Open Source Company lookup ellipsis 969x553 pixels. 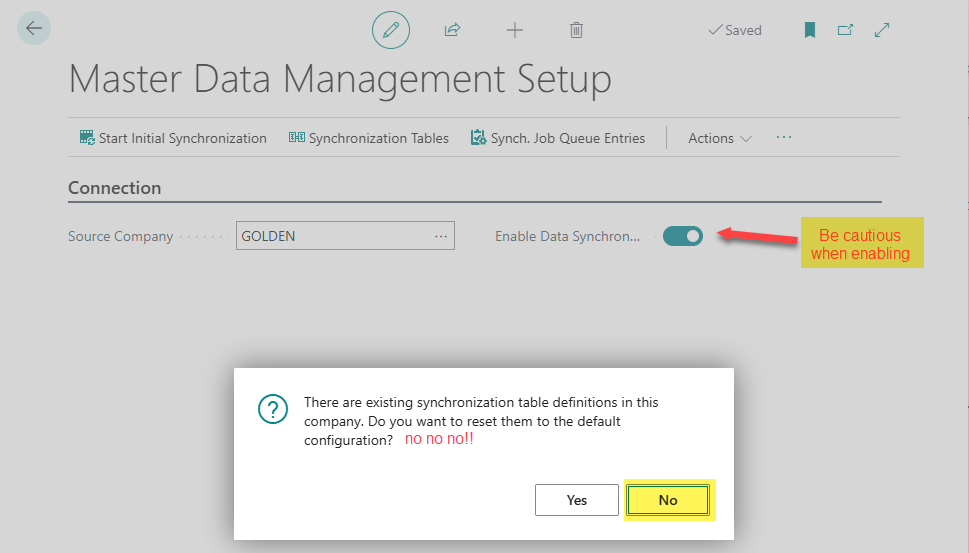tap(441, 236)
